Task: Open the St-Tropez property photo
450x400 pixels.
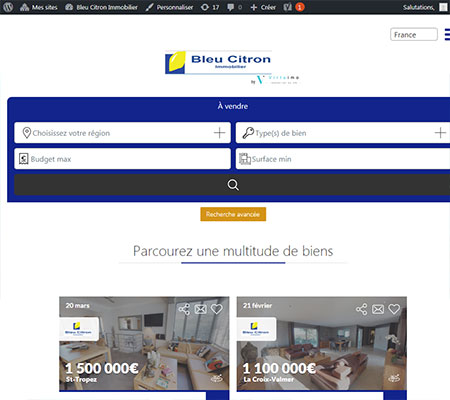Action: [144, 343]
